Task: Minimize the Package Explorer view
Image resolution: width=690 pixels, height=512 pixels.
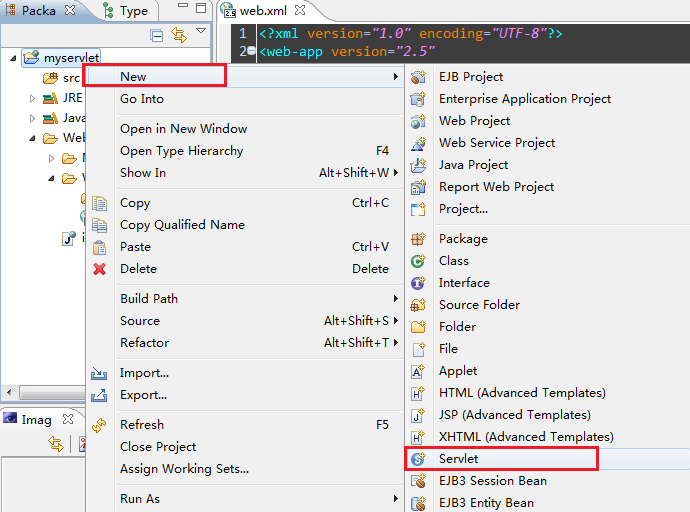Action: [183, 6]
